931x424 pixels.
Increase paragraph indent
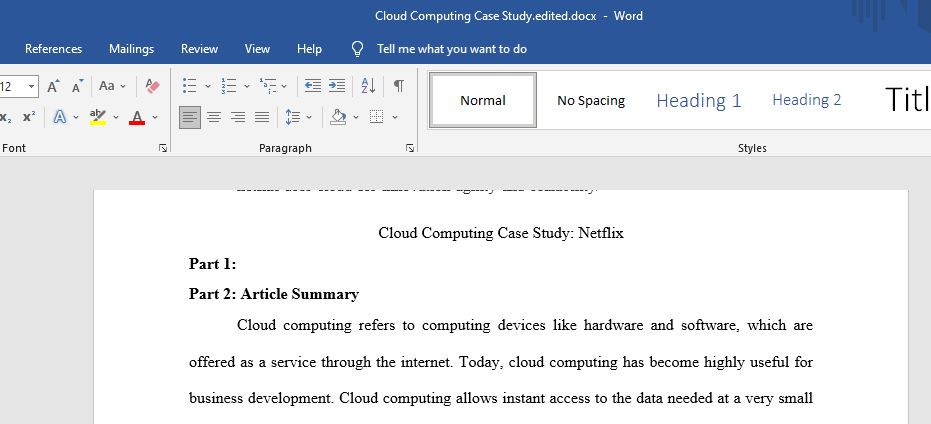[x=337, y=86]
